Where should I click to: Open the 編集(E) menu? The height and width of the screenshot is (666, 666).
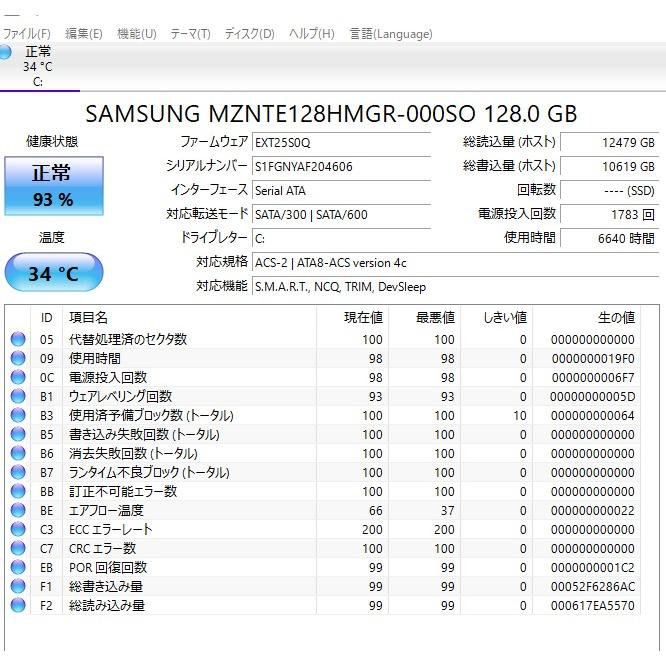tap(84, 34)
